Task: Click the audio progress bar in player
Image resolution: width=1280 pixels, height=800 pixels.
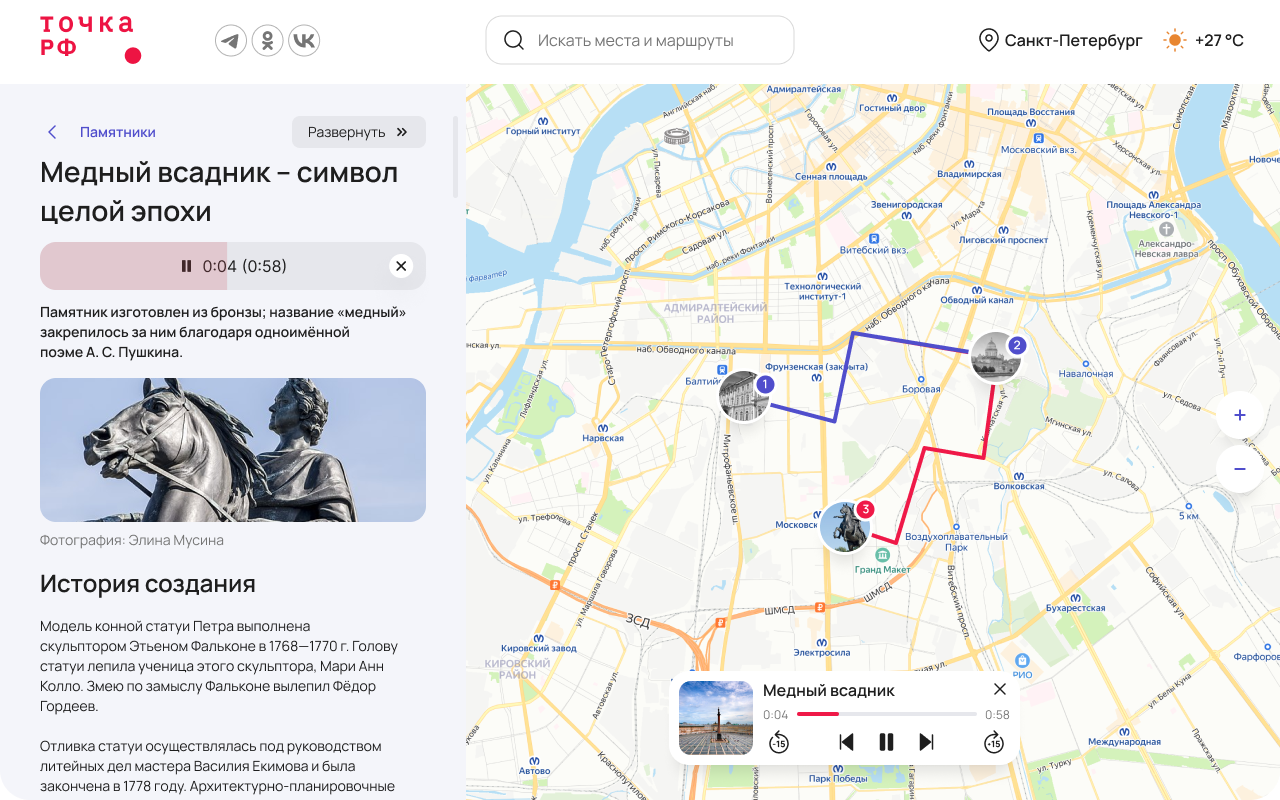Action: 886,714
